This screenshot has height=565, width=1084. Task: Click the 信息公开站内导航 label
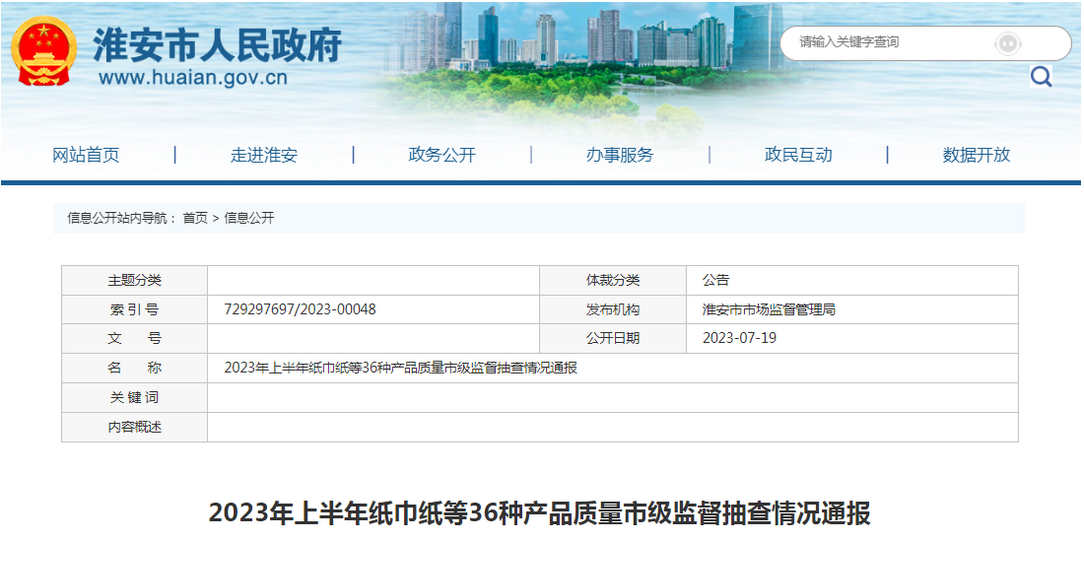tap(120, 218)
